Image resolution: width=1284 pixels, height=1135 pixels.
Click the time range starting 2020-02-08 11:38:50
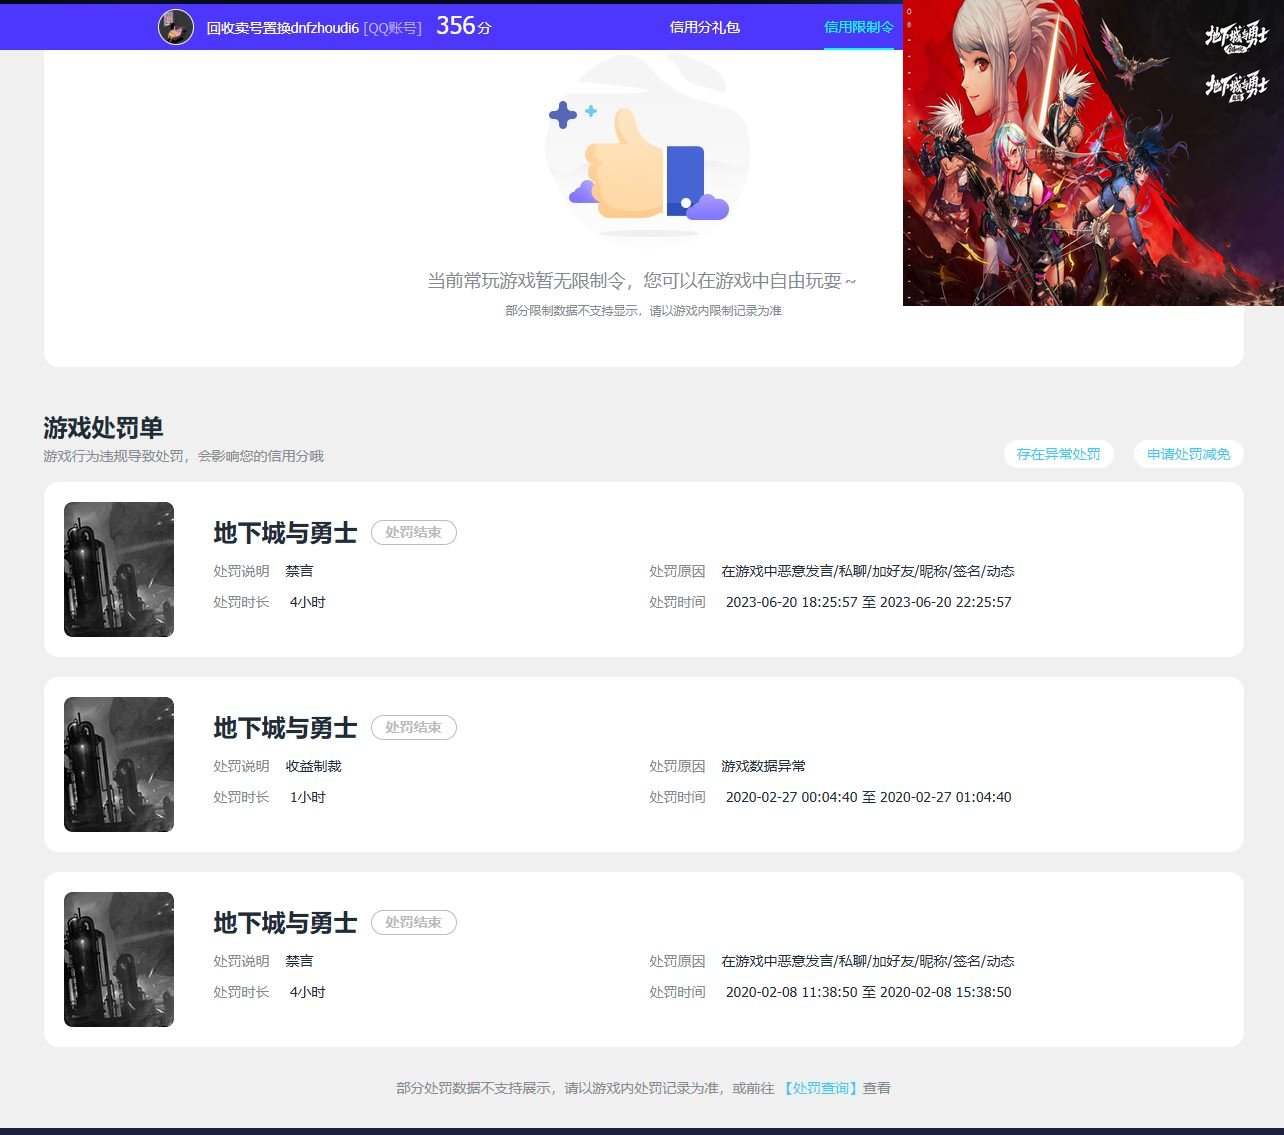point(869,992)
